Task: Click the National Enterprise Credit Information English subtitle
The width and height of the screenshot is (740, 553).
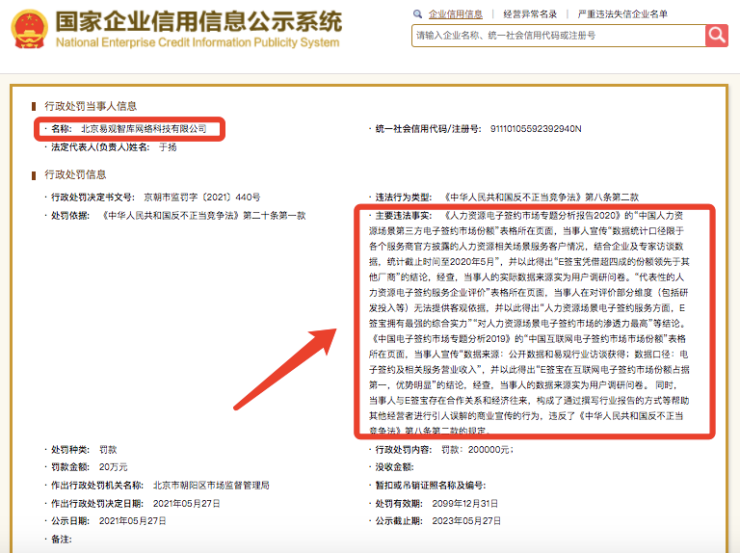Action: 198,44
